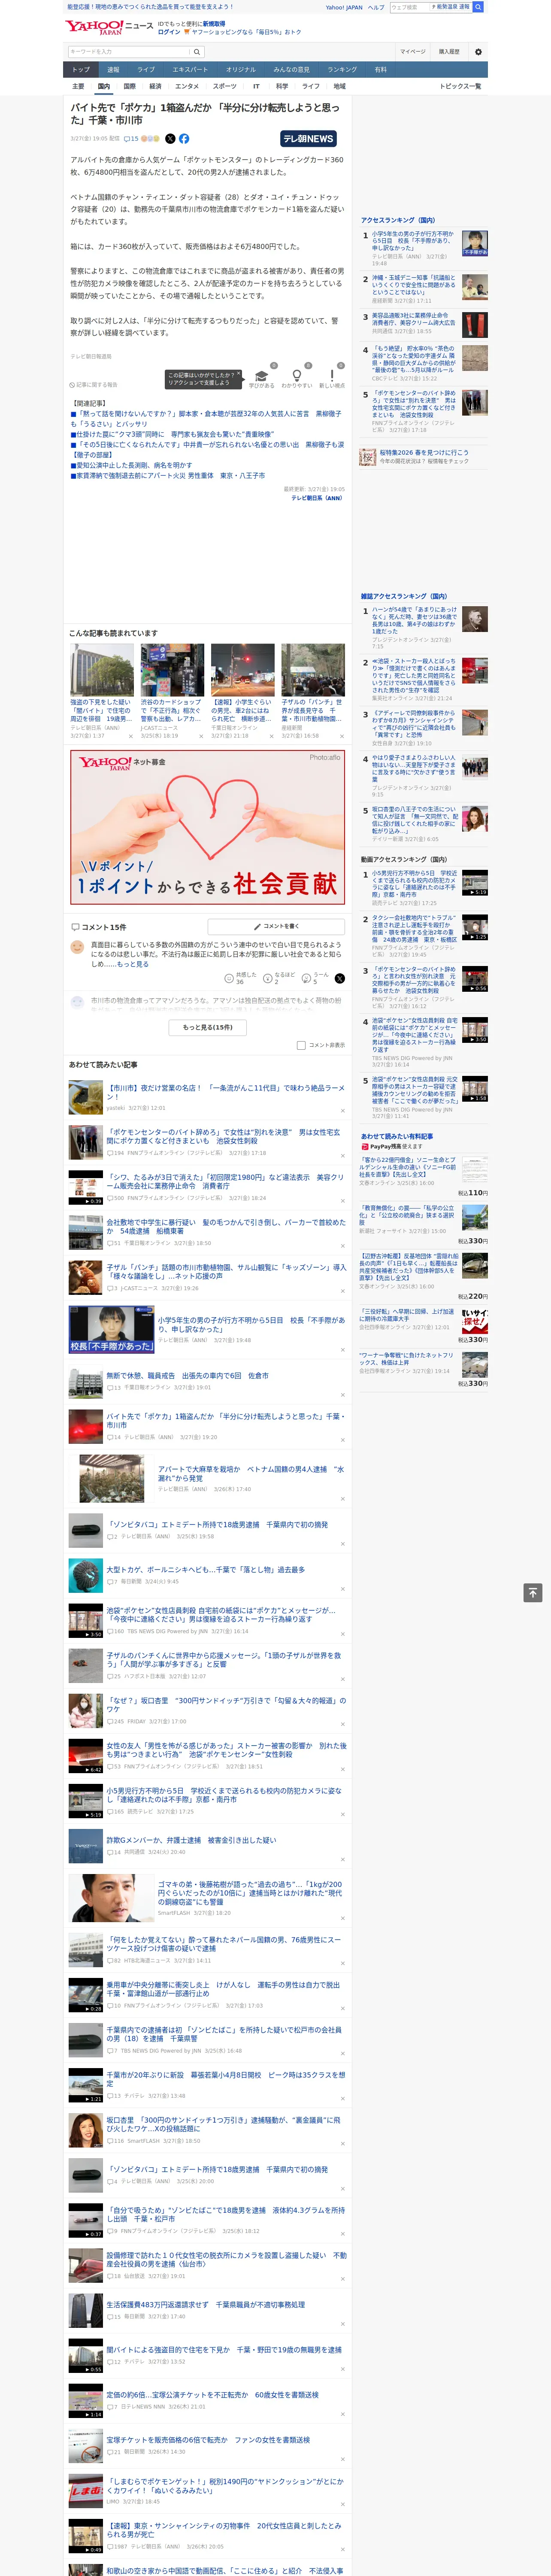Click the 記事に関する報告 report icon link
Viewport: 551px width, 2576px height.
coord(94,385)
